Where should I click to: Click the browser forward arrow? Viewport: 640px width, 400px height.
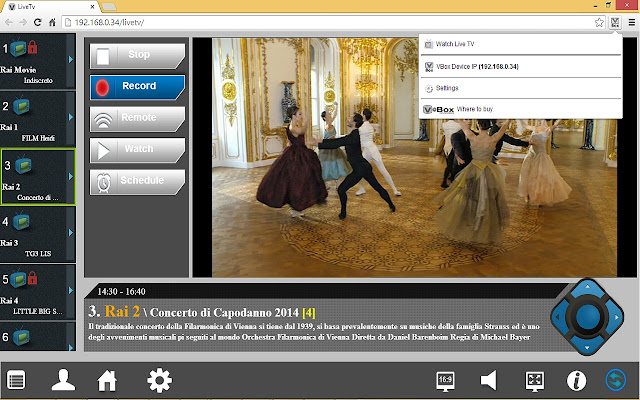[23, 22]
